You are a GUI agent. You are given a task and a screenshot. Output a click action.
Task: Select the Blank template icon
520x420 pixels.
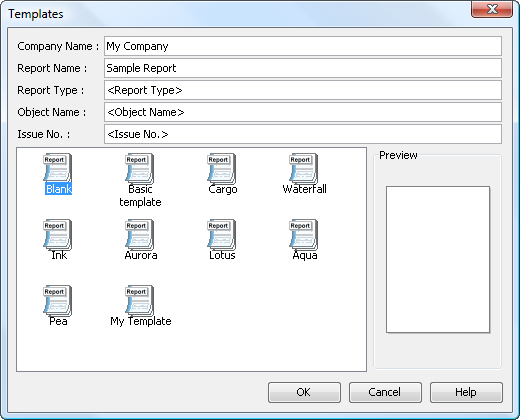pos(57,168)
